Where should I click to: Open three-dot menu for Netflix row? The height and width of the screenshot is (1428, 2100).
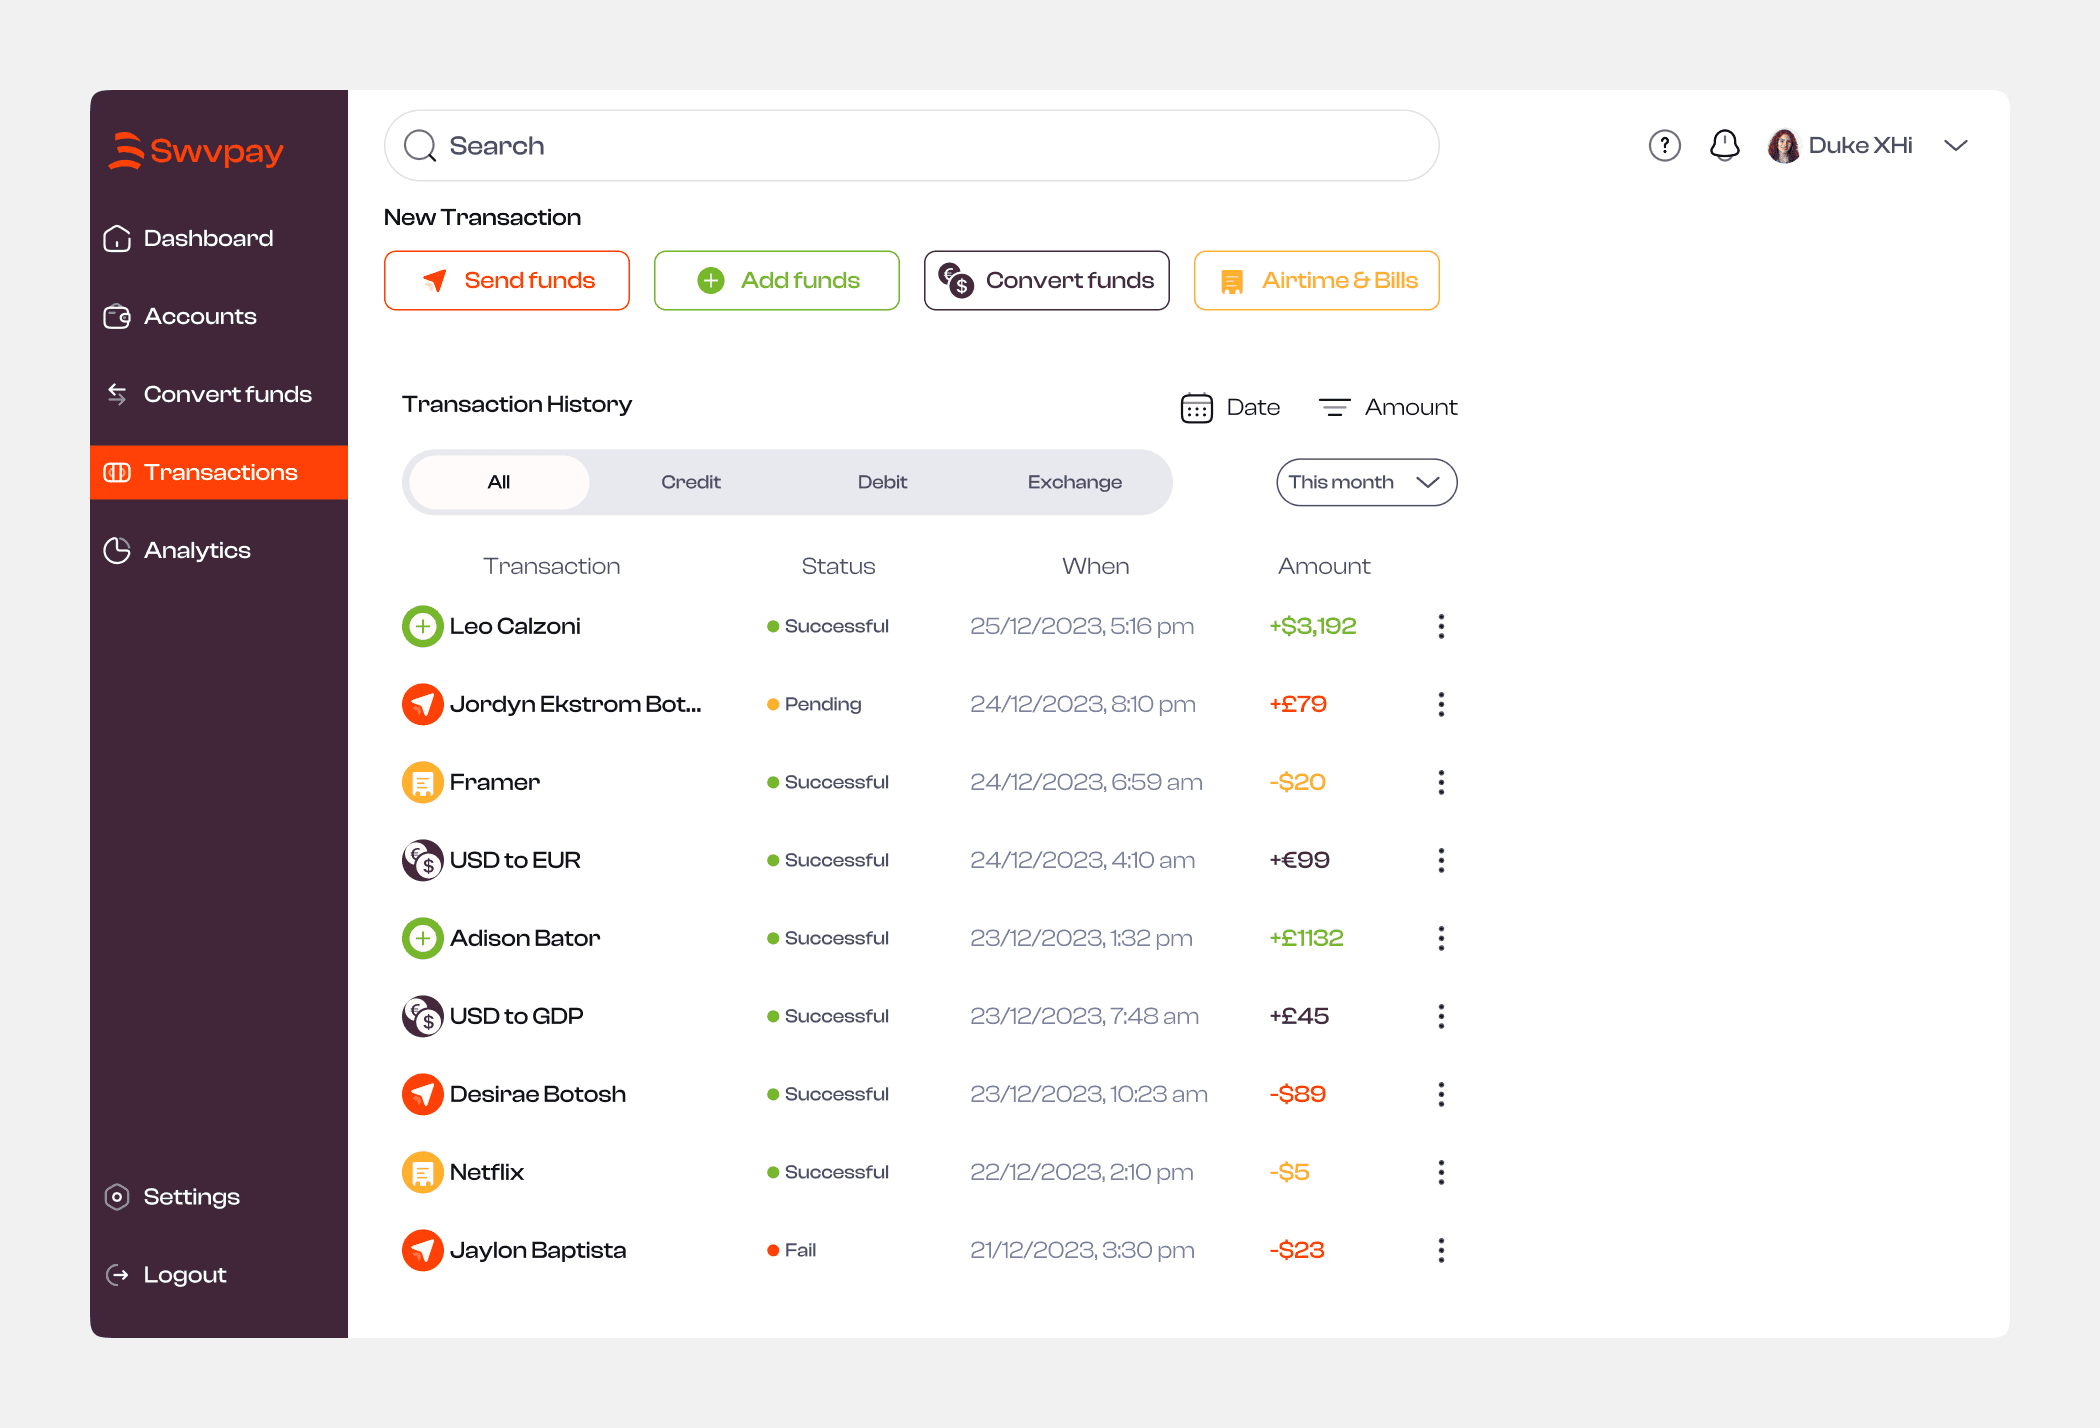pos(1441,1173)
